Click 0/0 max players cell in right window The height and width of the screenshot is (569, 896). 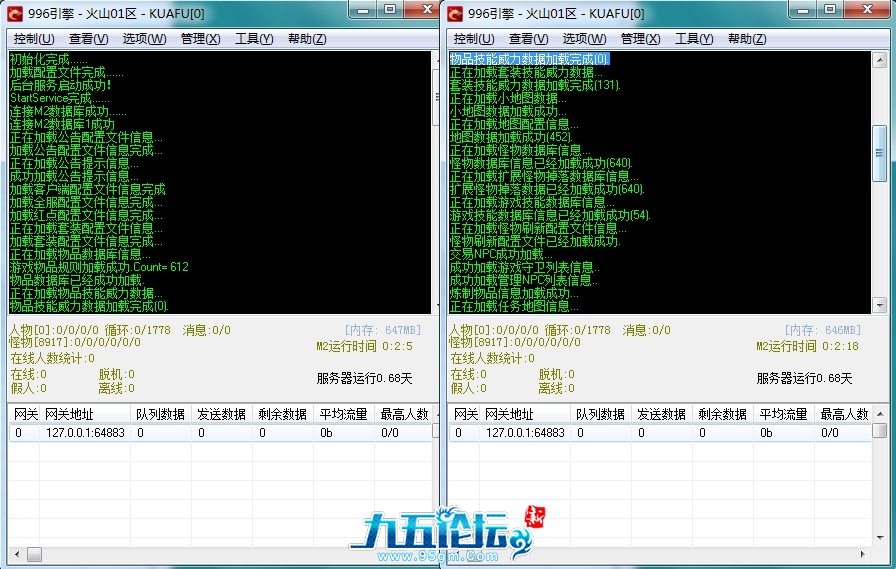click(x=830, y=433)
